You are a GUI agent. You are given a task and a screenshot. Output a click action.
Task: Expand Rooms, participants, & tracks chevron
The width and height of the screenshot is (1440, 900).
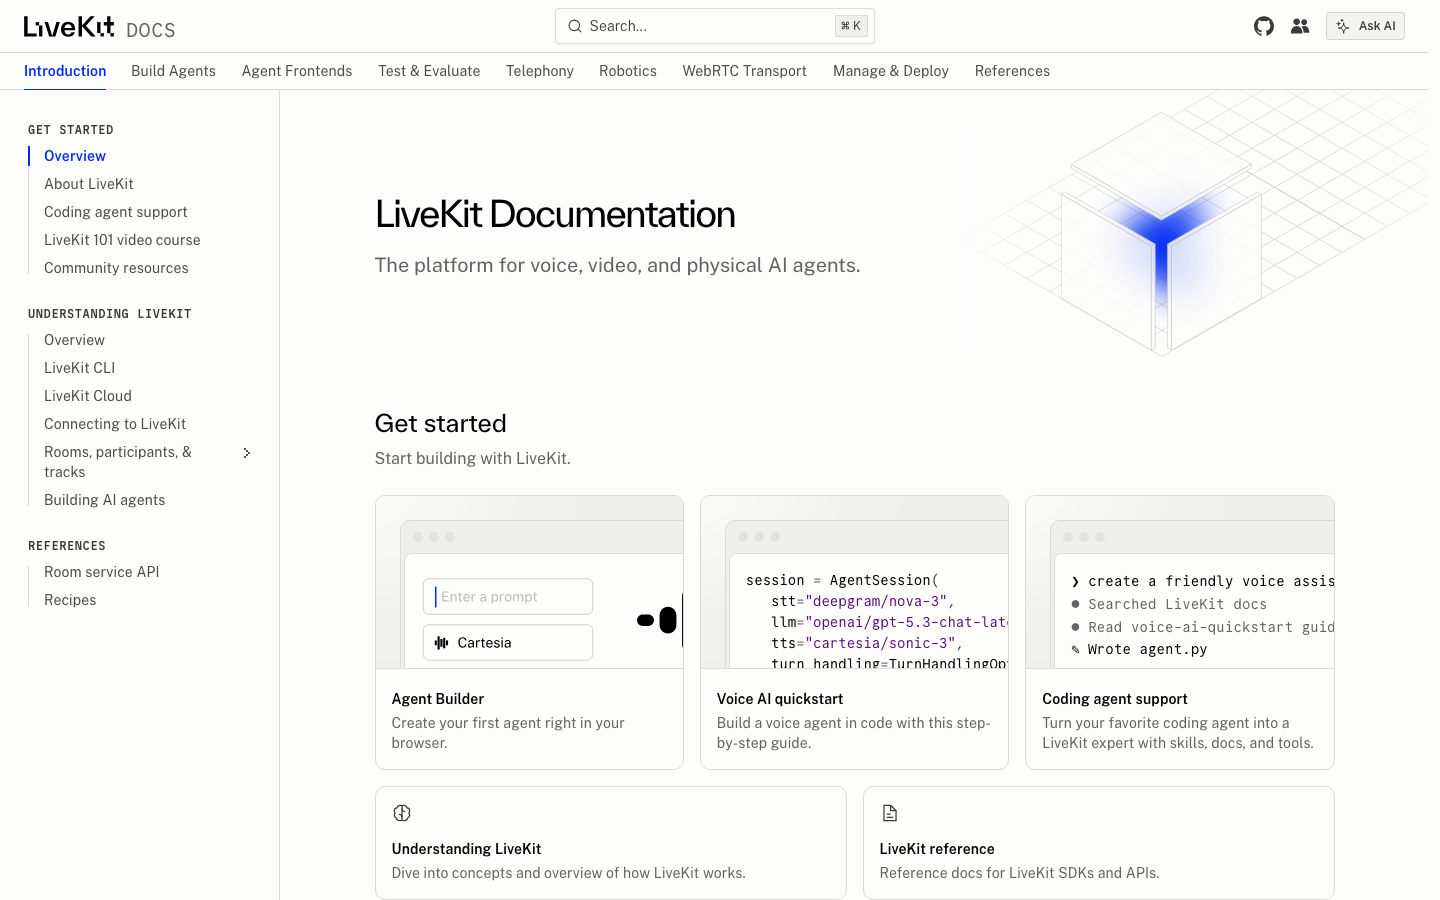[x=247, y=453]
